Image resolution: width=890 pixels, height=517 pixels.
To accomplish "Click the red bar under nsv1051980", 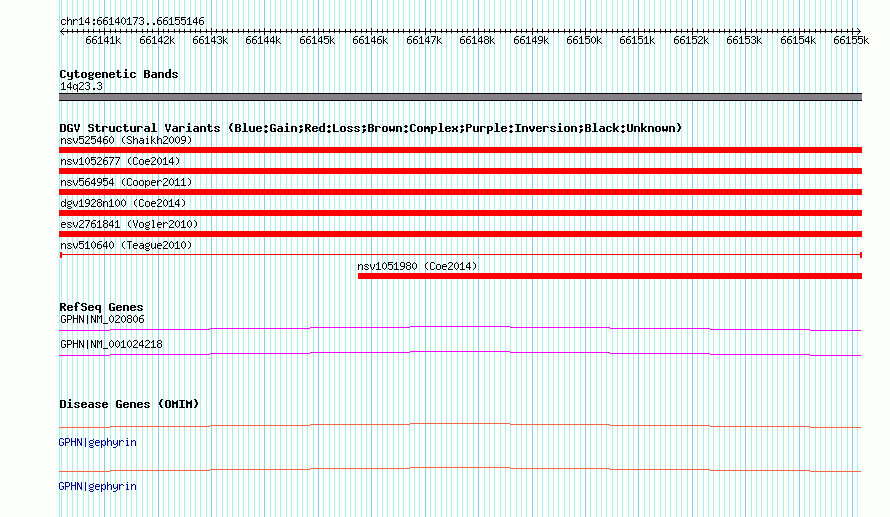I will (x=610, y=276).
